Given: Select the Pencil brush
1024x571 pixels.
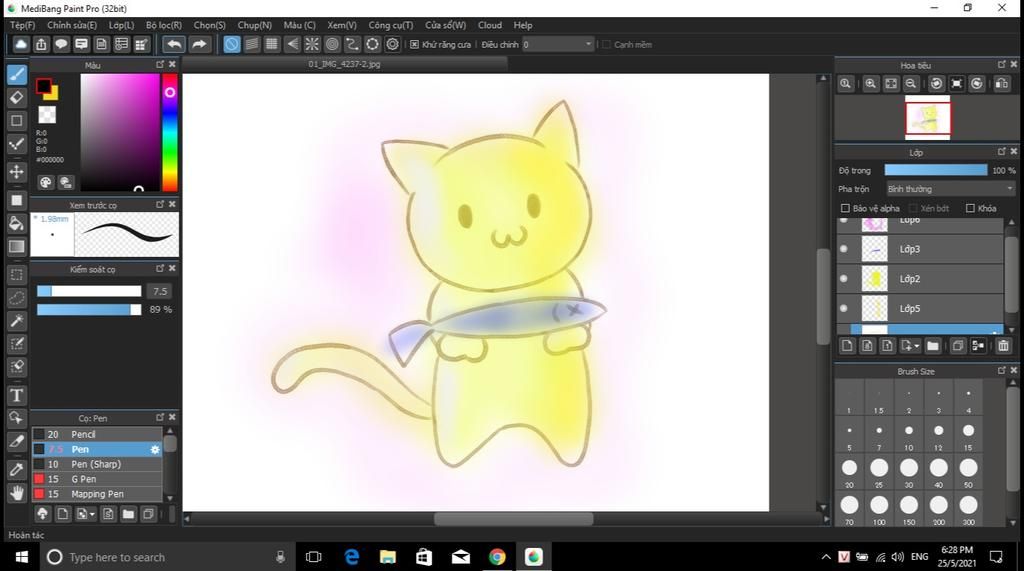Looking at the screenshot, I should tap(97, 434).
